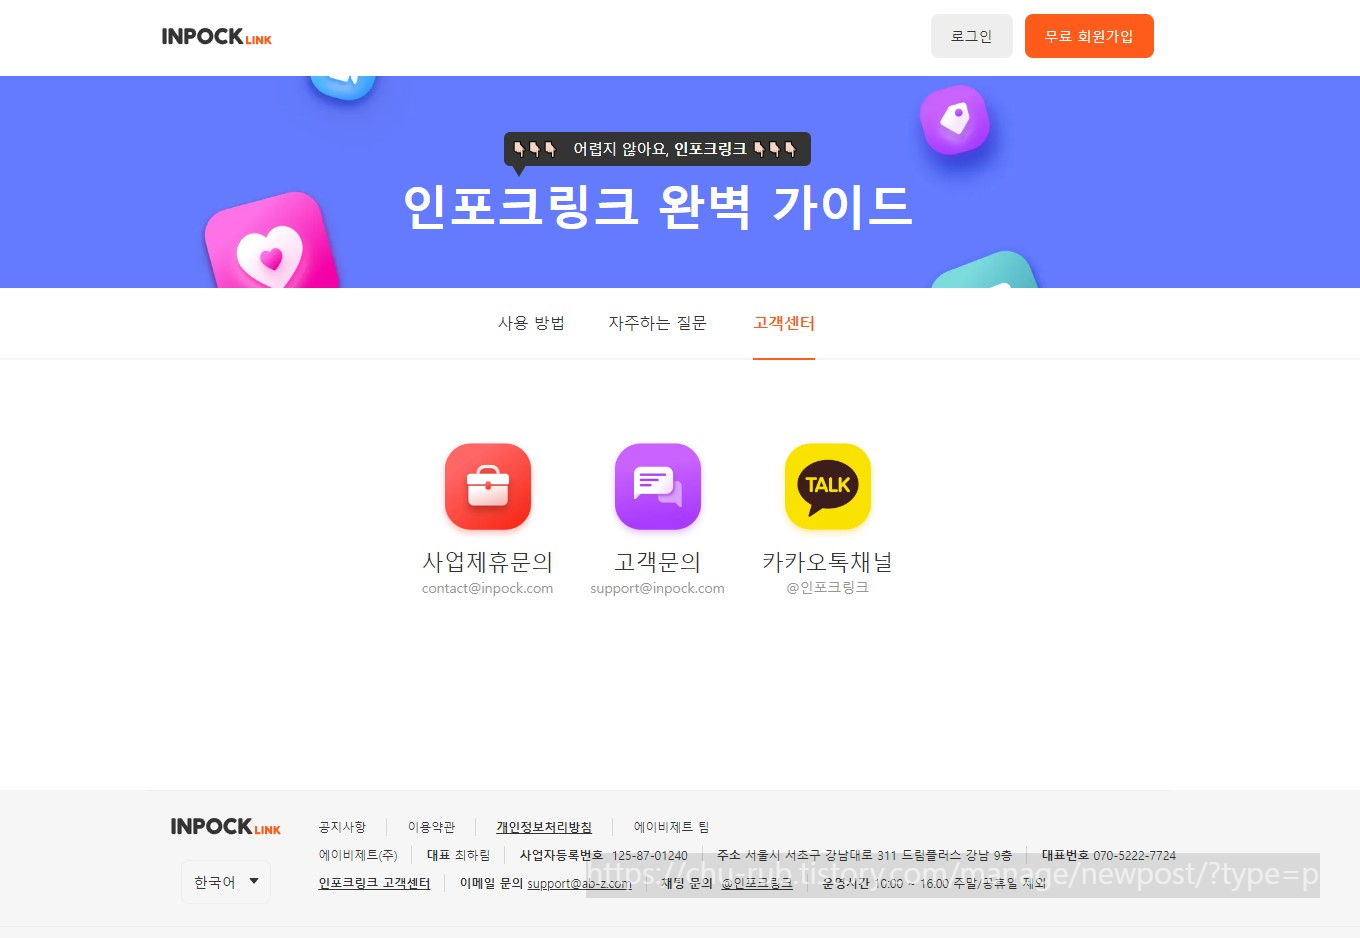Open 인포크링크 고객센터 footer link
This screenshot has width=1360, height=938.
[x=374, y=883]
